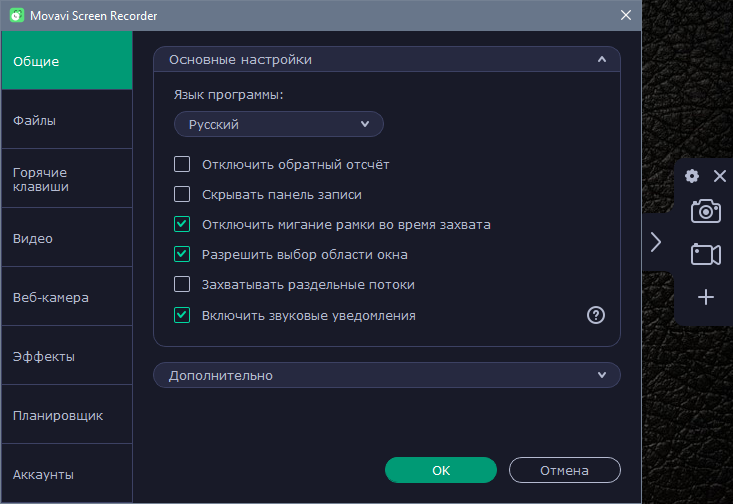Click the help question mark icon

pos(596,315)
